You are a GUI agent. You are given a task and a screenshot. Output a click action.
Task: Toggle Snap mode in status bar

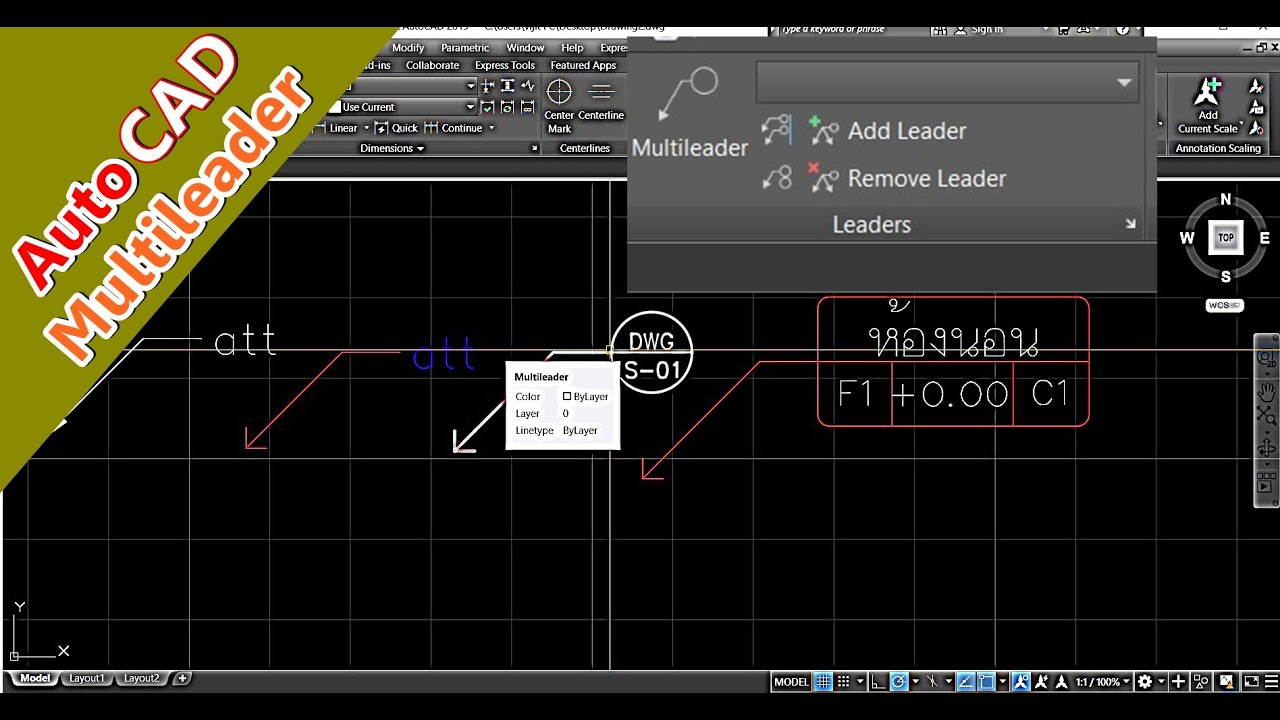pos(844,682)
